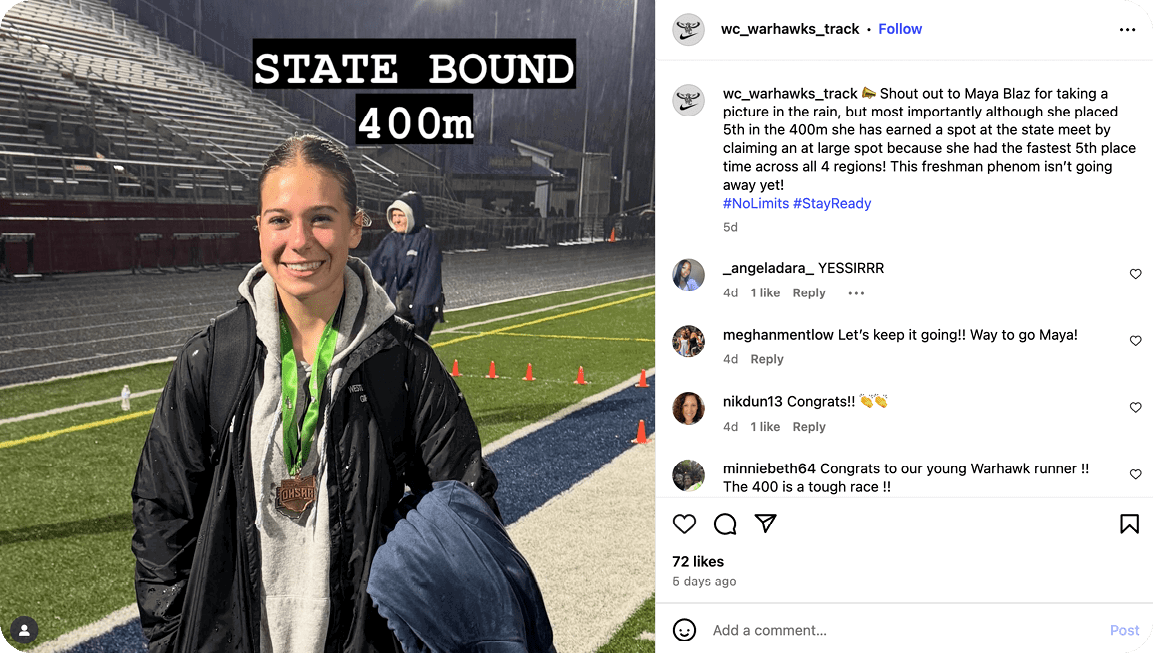Click tagged people icon on photo
The image size is (1153, 653).
coord(24,630)
